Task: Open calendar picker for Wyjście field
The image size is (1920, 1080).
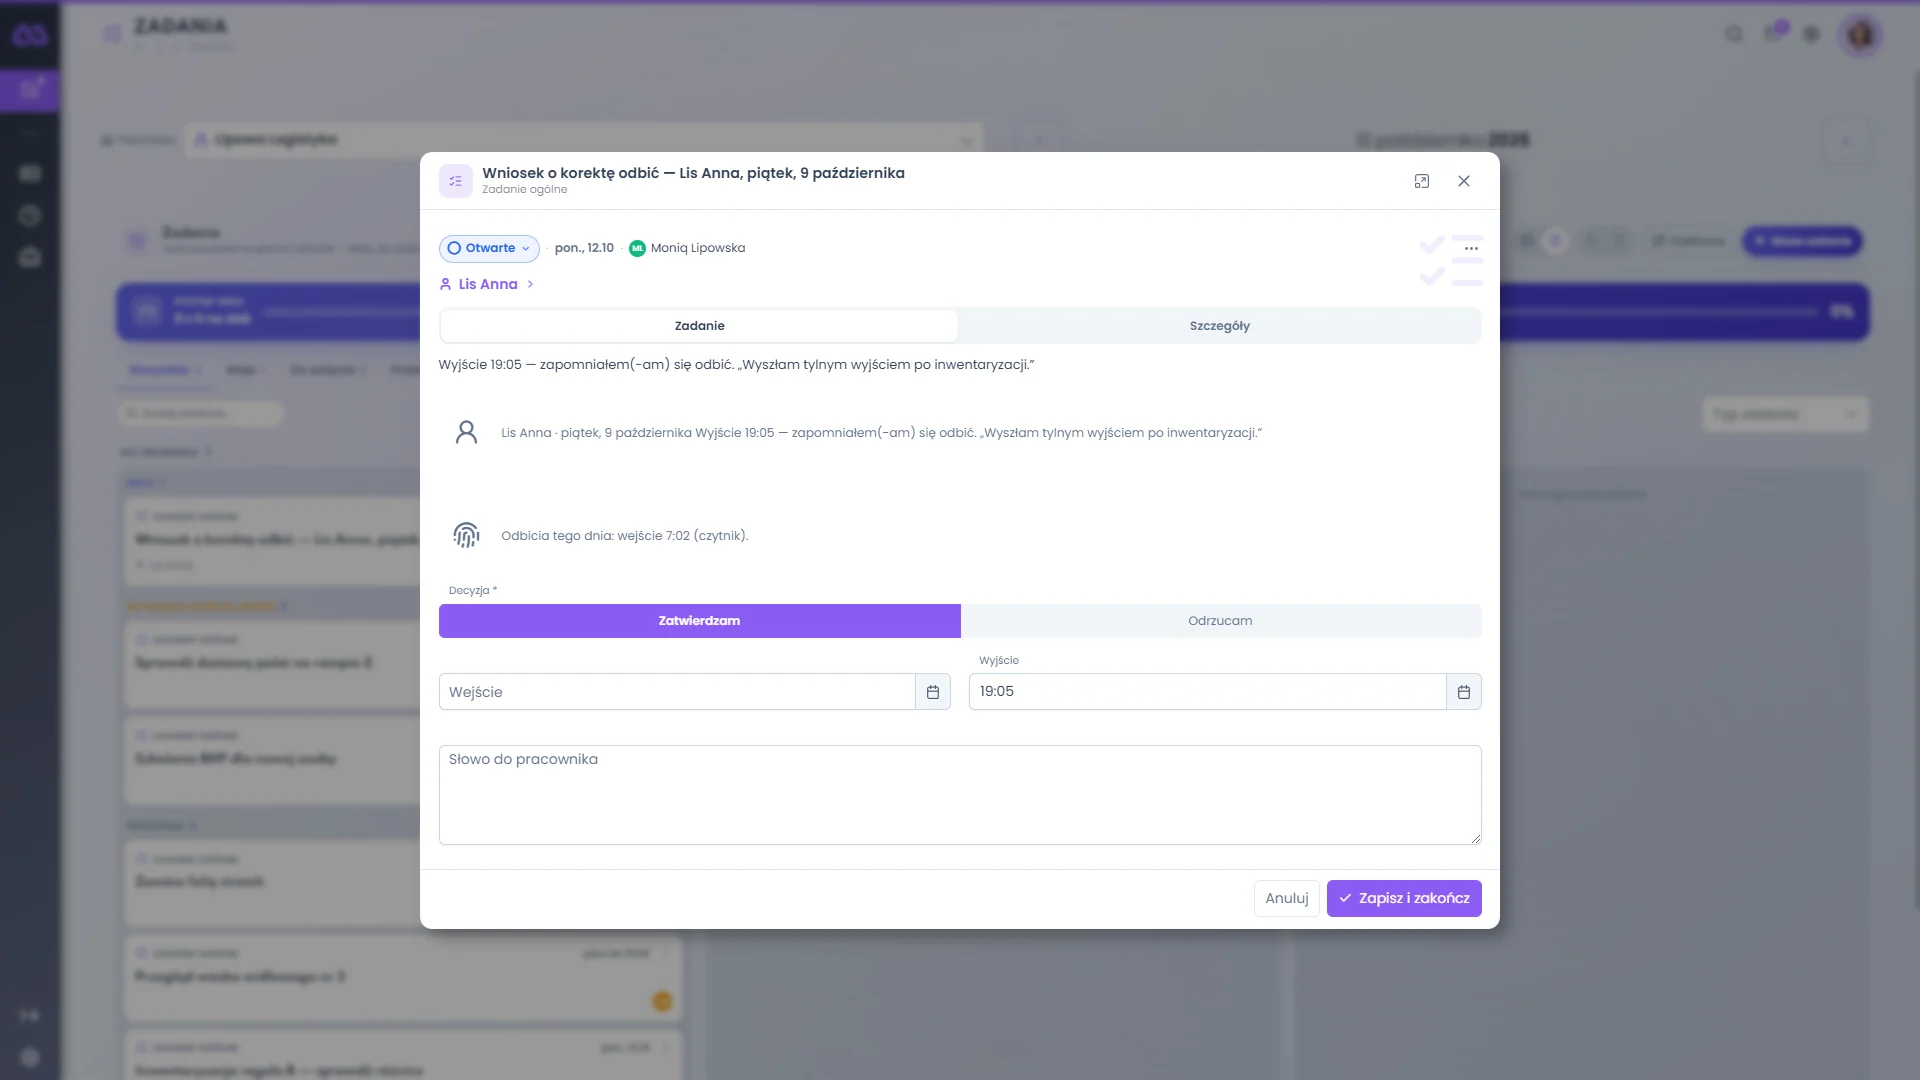Action: (1464, 692)
